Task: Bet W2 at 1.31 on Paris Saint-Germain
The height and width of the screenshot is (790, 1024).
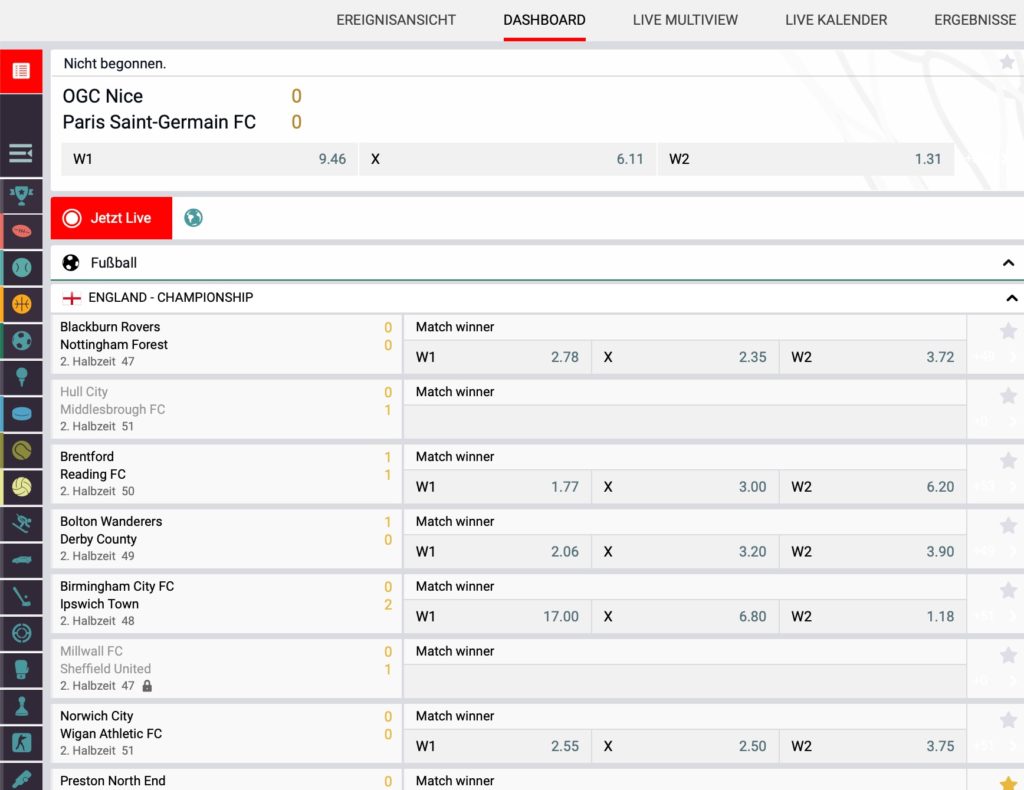Action: point(805,159)
